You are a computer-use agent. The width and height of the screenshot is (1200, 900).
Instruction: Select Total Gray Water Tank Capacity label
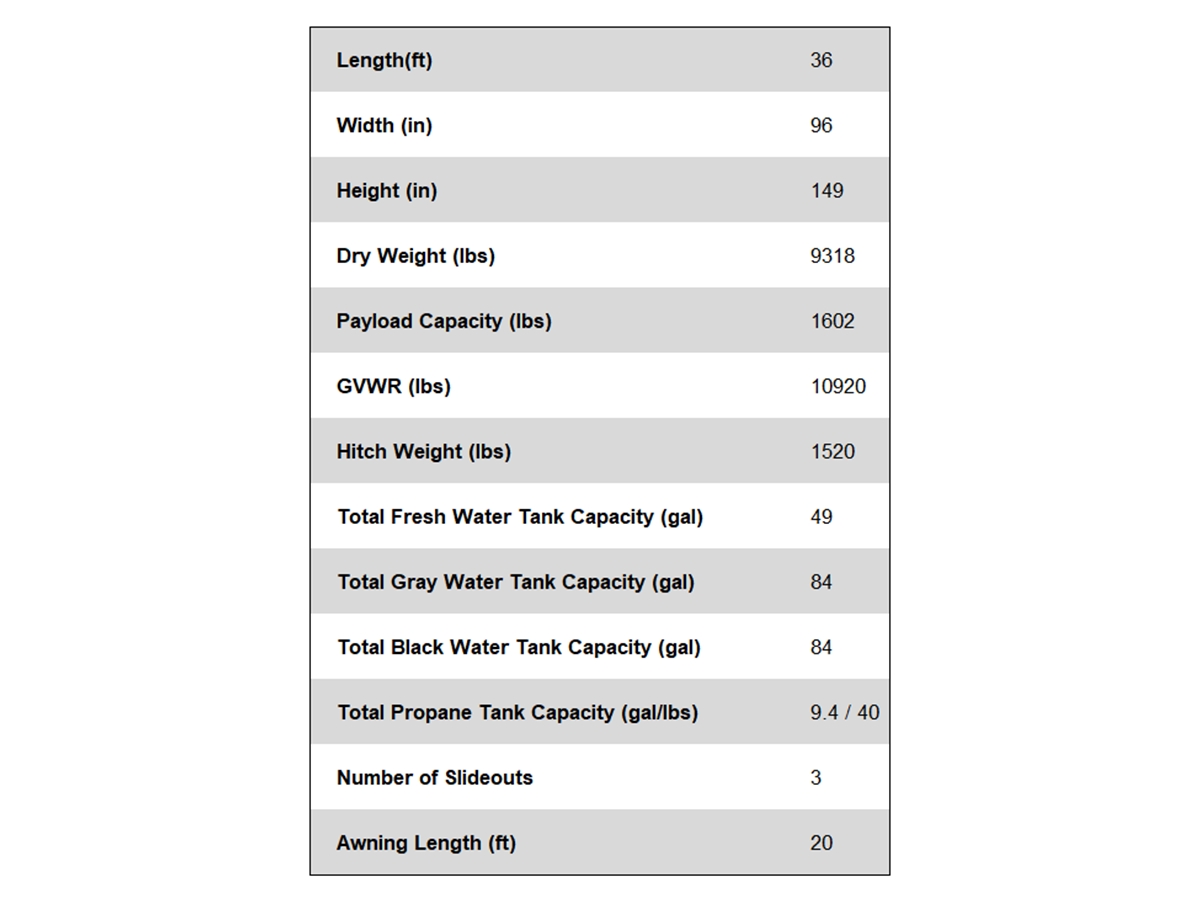pyautogui.click(x=515, y=582)
